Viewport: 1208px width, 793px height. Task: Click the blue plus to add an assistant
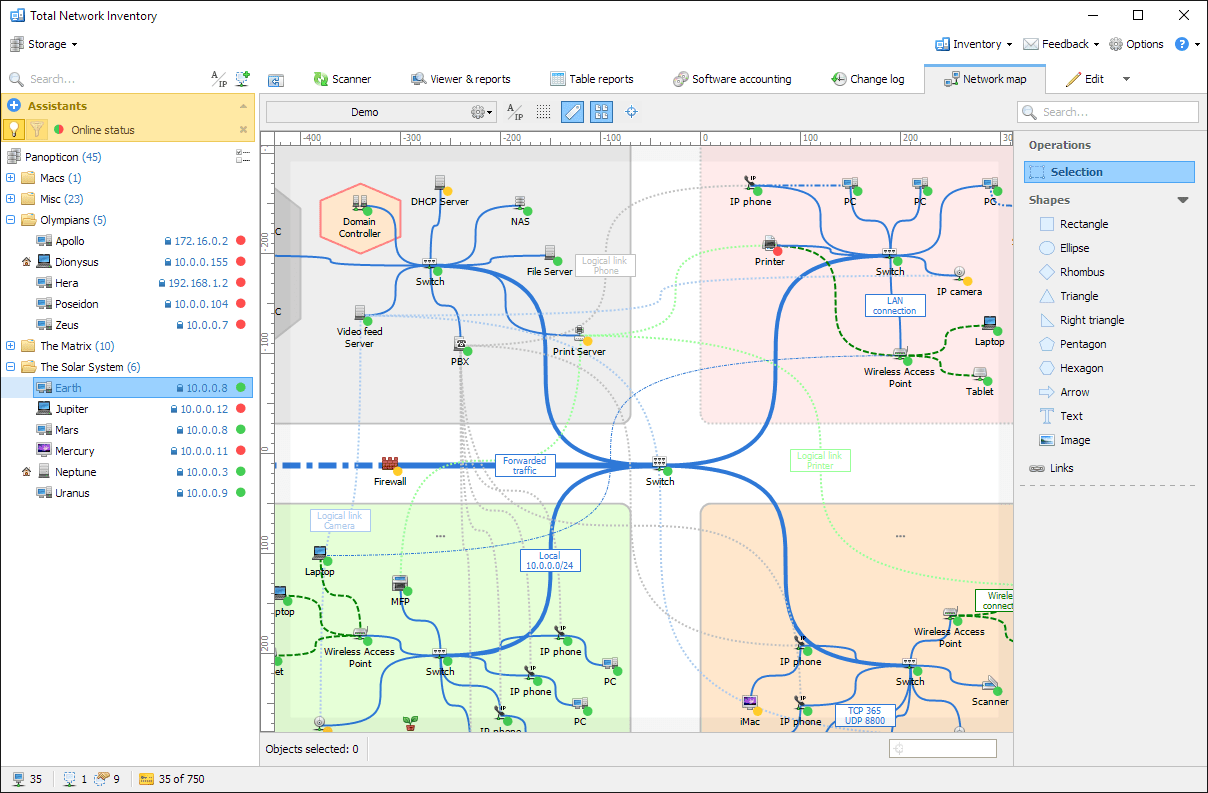13,105
